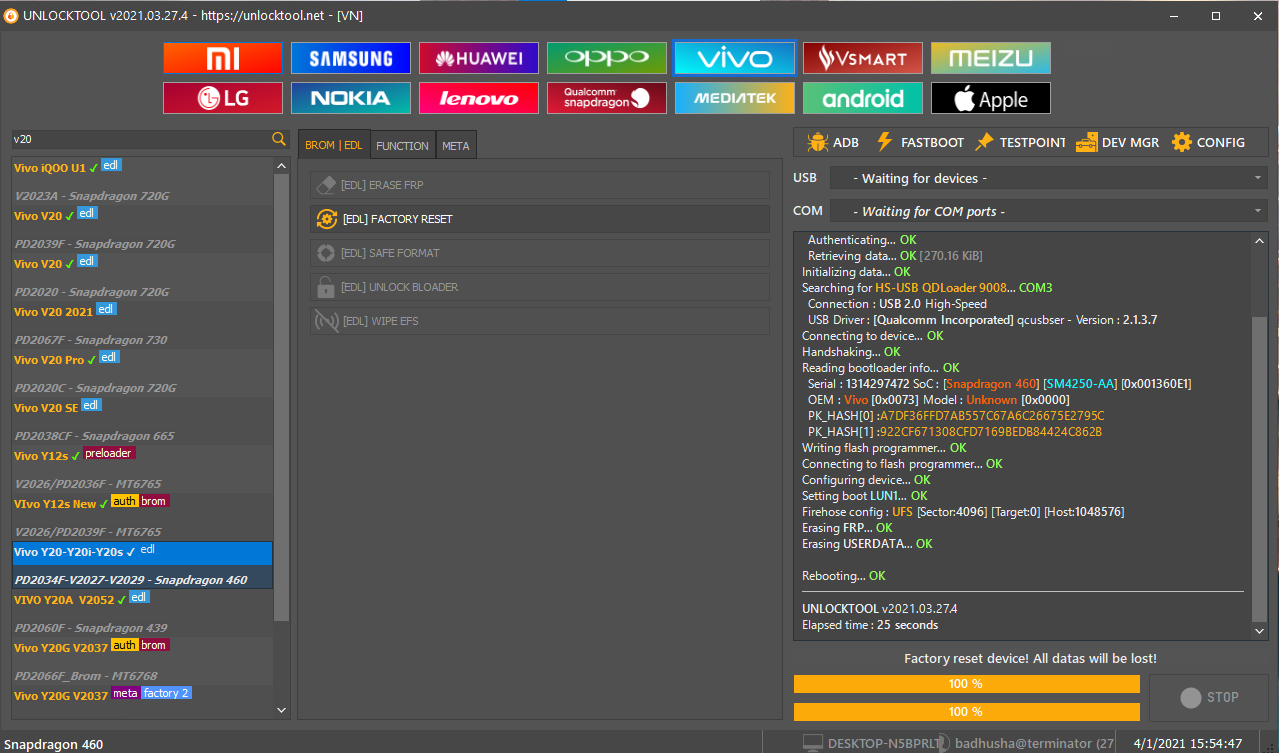Click the [EDL] ERASE FRP button
The image size is (1279, 753).
click(x=540, y=185)
